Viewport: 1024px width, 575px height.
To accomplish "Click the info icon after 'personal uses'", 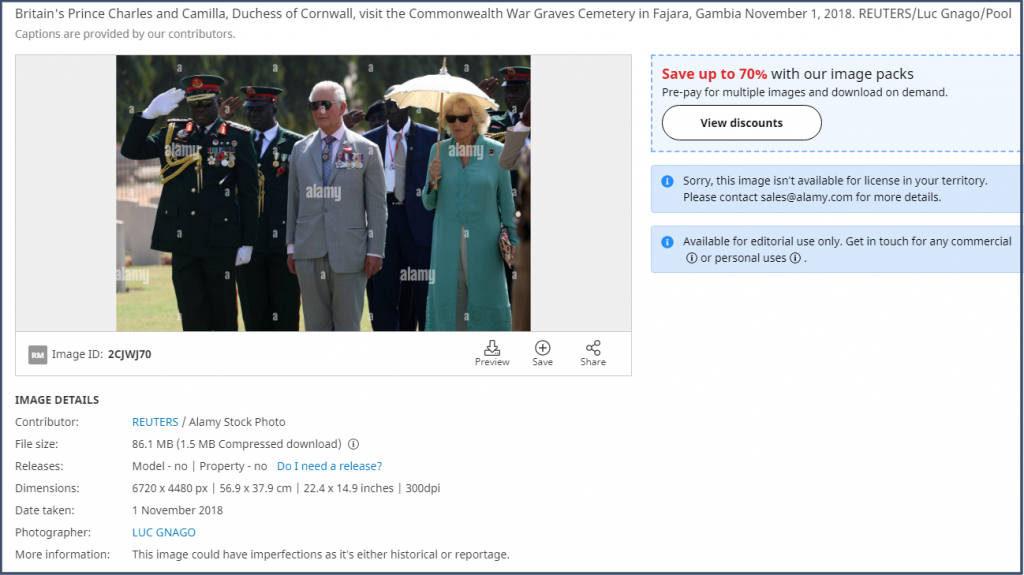I will coord(795,258).
